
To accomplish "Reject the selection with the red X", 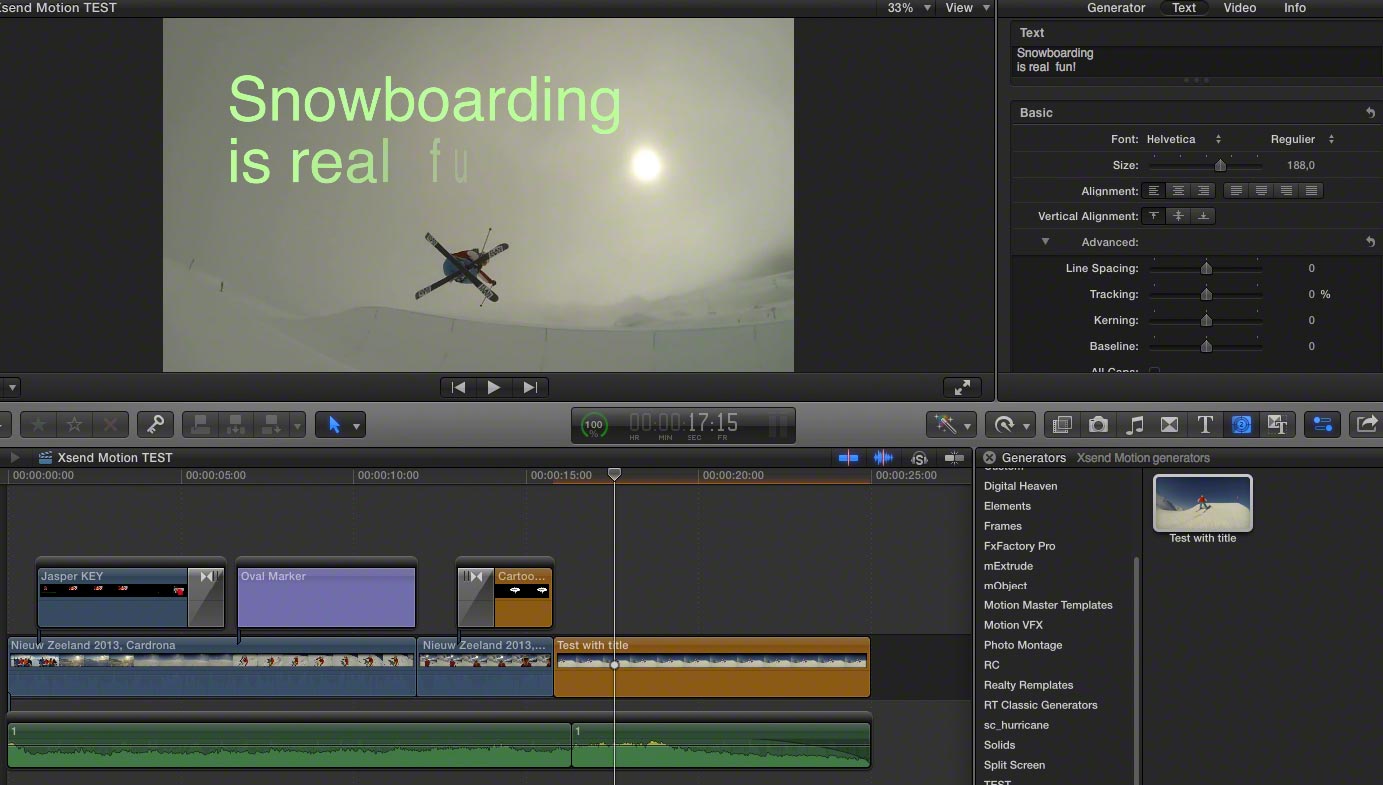I will [110, 425].
